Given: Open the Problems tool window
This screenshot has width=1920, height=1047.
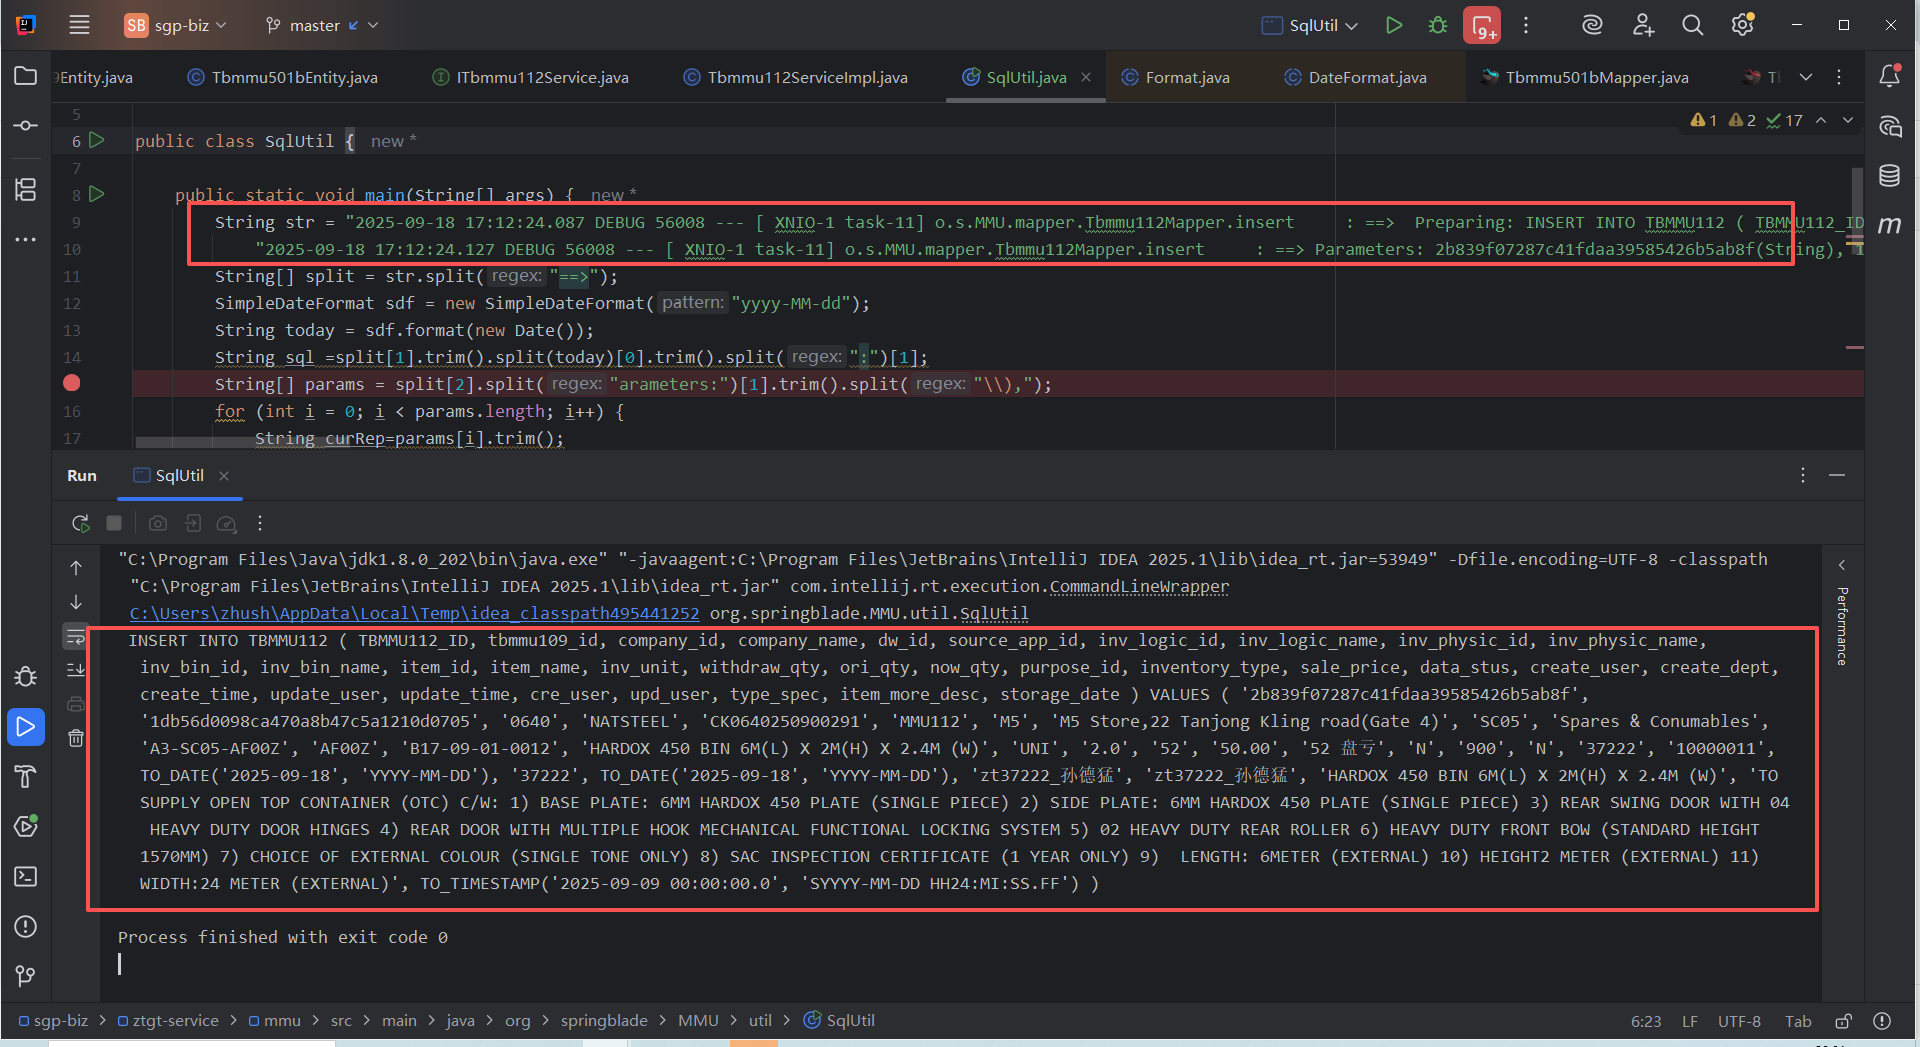Looking at the screenshot, I should coord(26,927).
